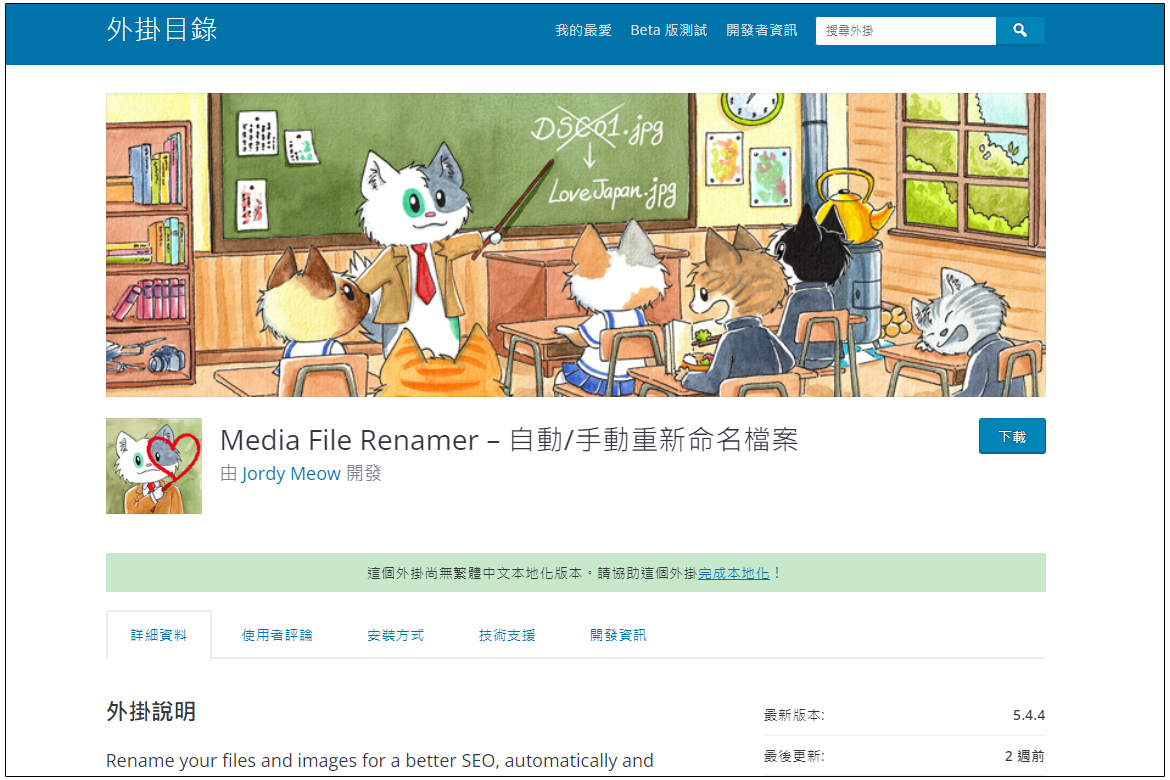Click the classroom cats banner image

point(575,245)
